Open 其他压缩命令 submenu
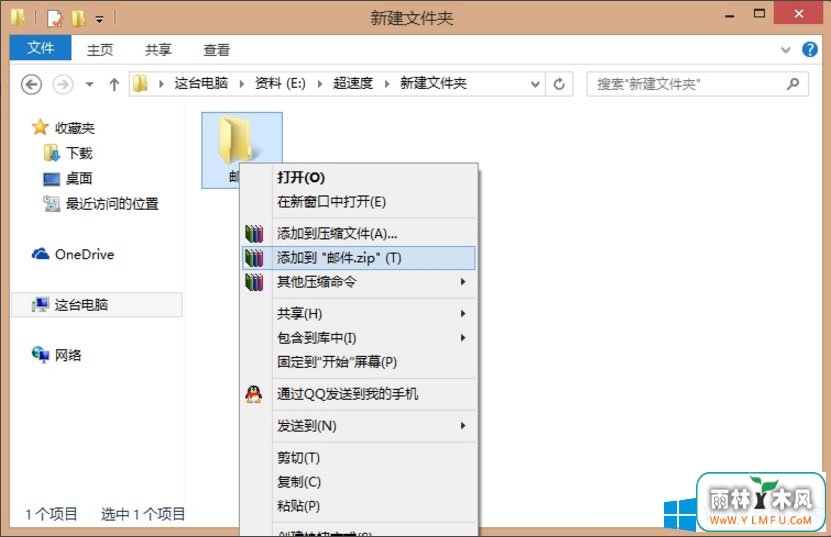This screenshot has width=831, height=537. (359, 281)
